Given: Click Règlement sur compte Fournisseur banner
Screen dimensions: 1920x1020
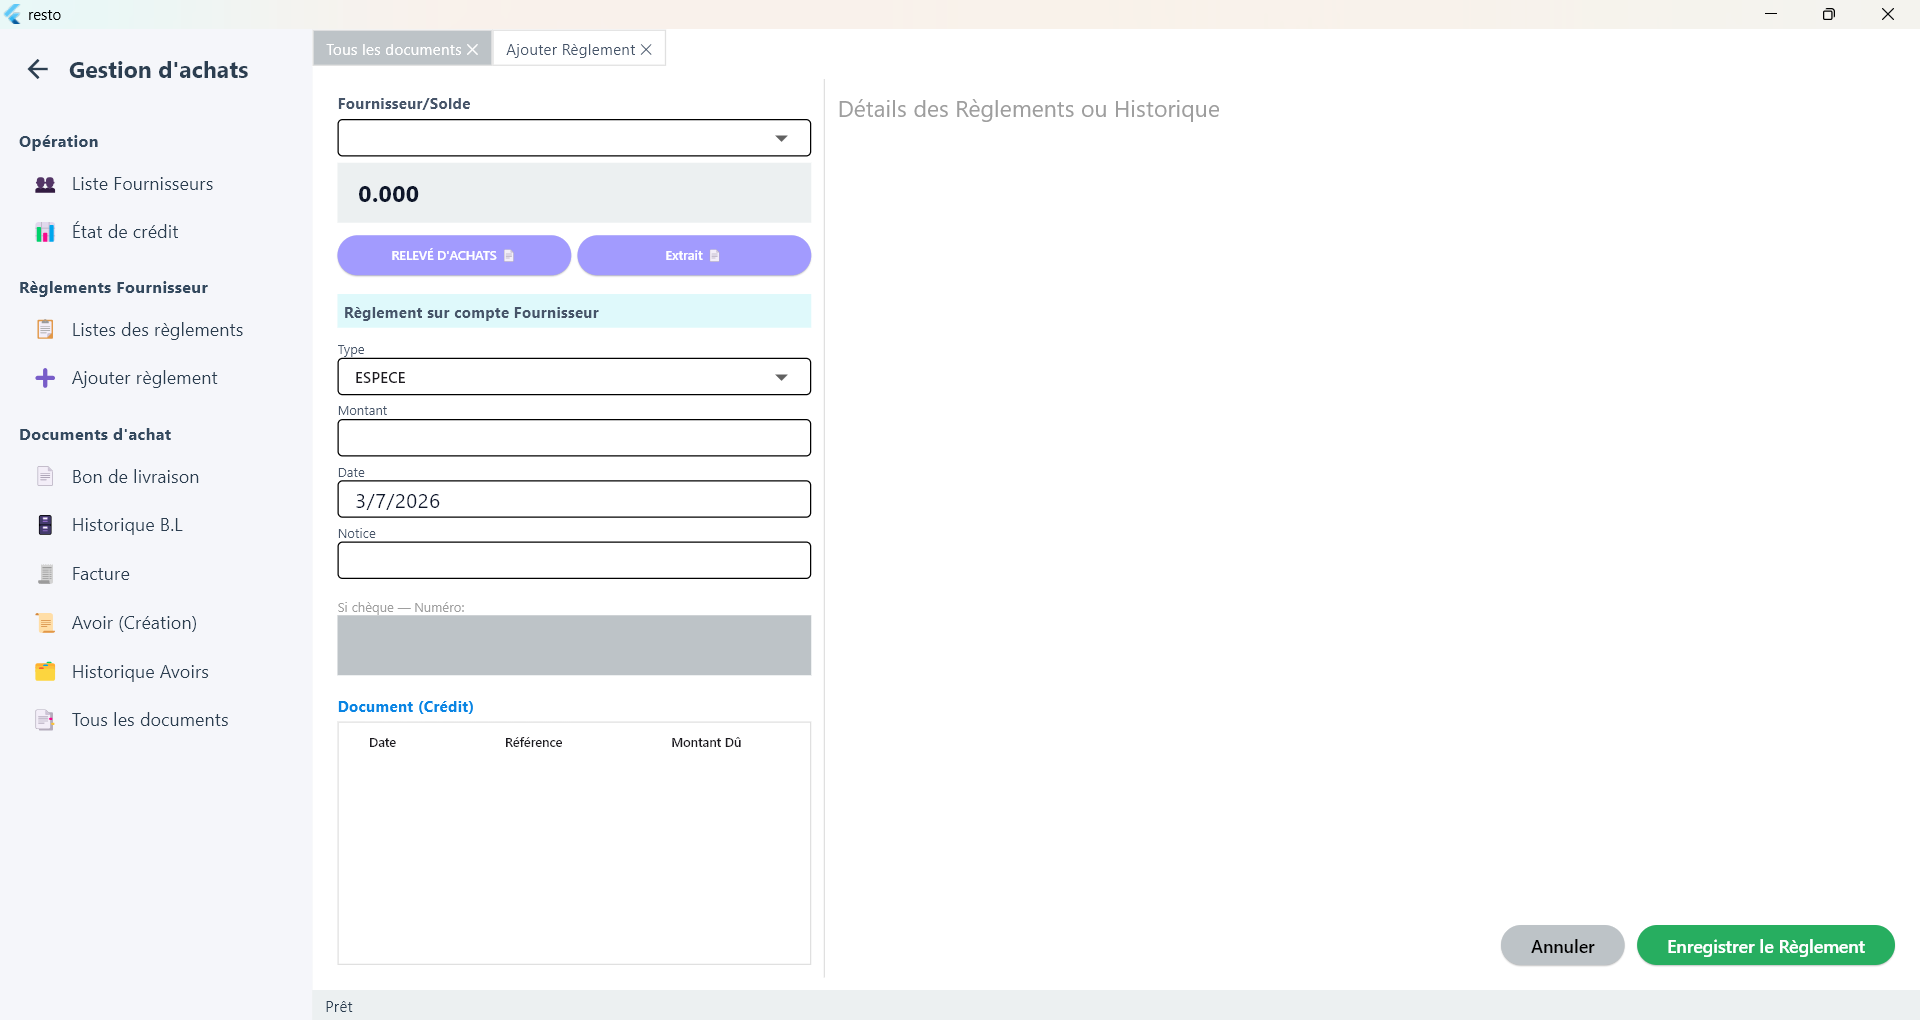Looking at the screenshot, I should [x=574, y=312].
